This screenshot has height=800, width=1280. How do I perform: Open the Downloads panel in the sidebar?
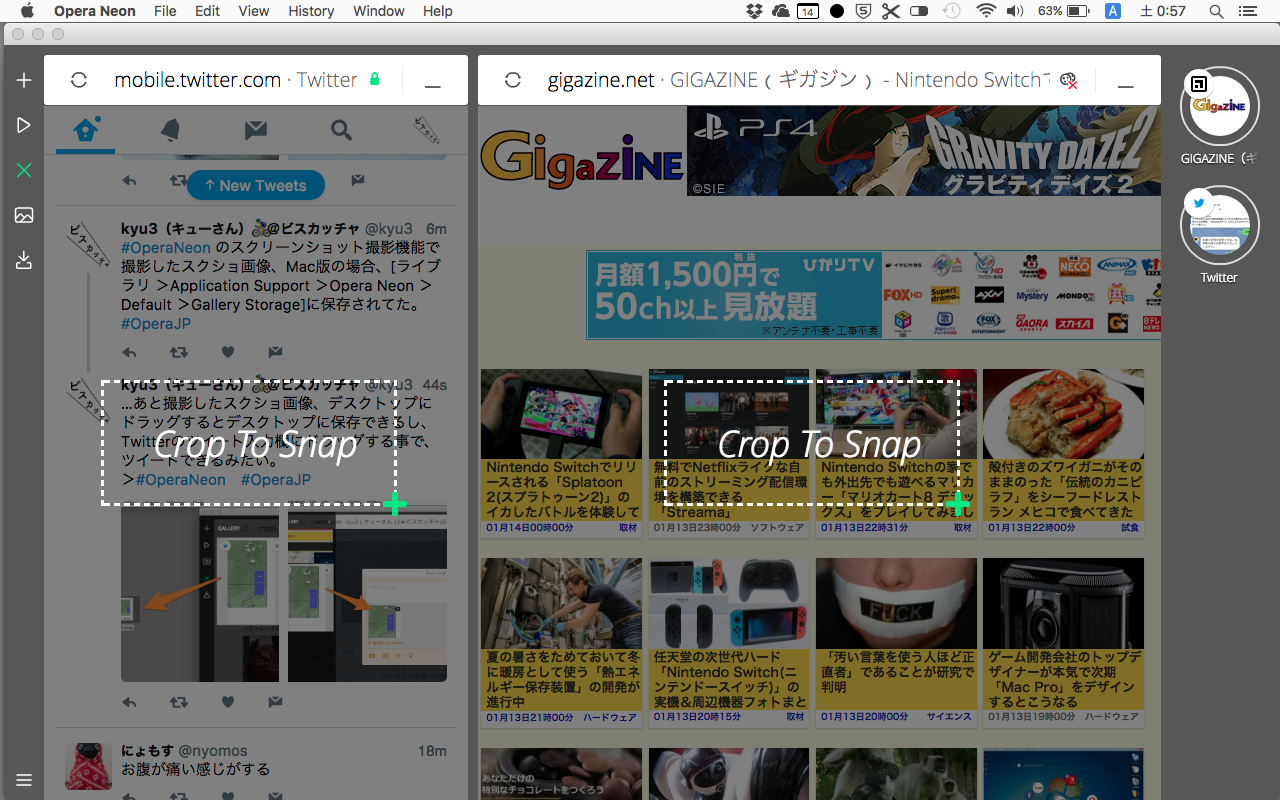[x=24, y=260]
